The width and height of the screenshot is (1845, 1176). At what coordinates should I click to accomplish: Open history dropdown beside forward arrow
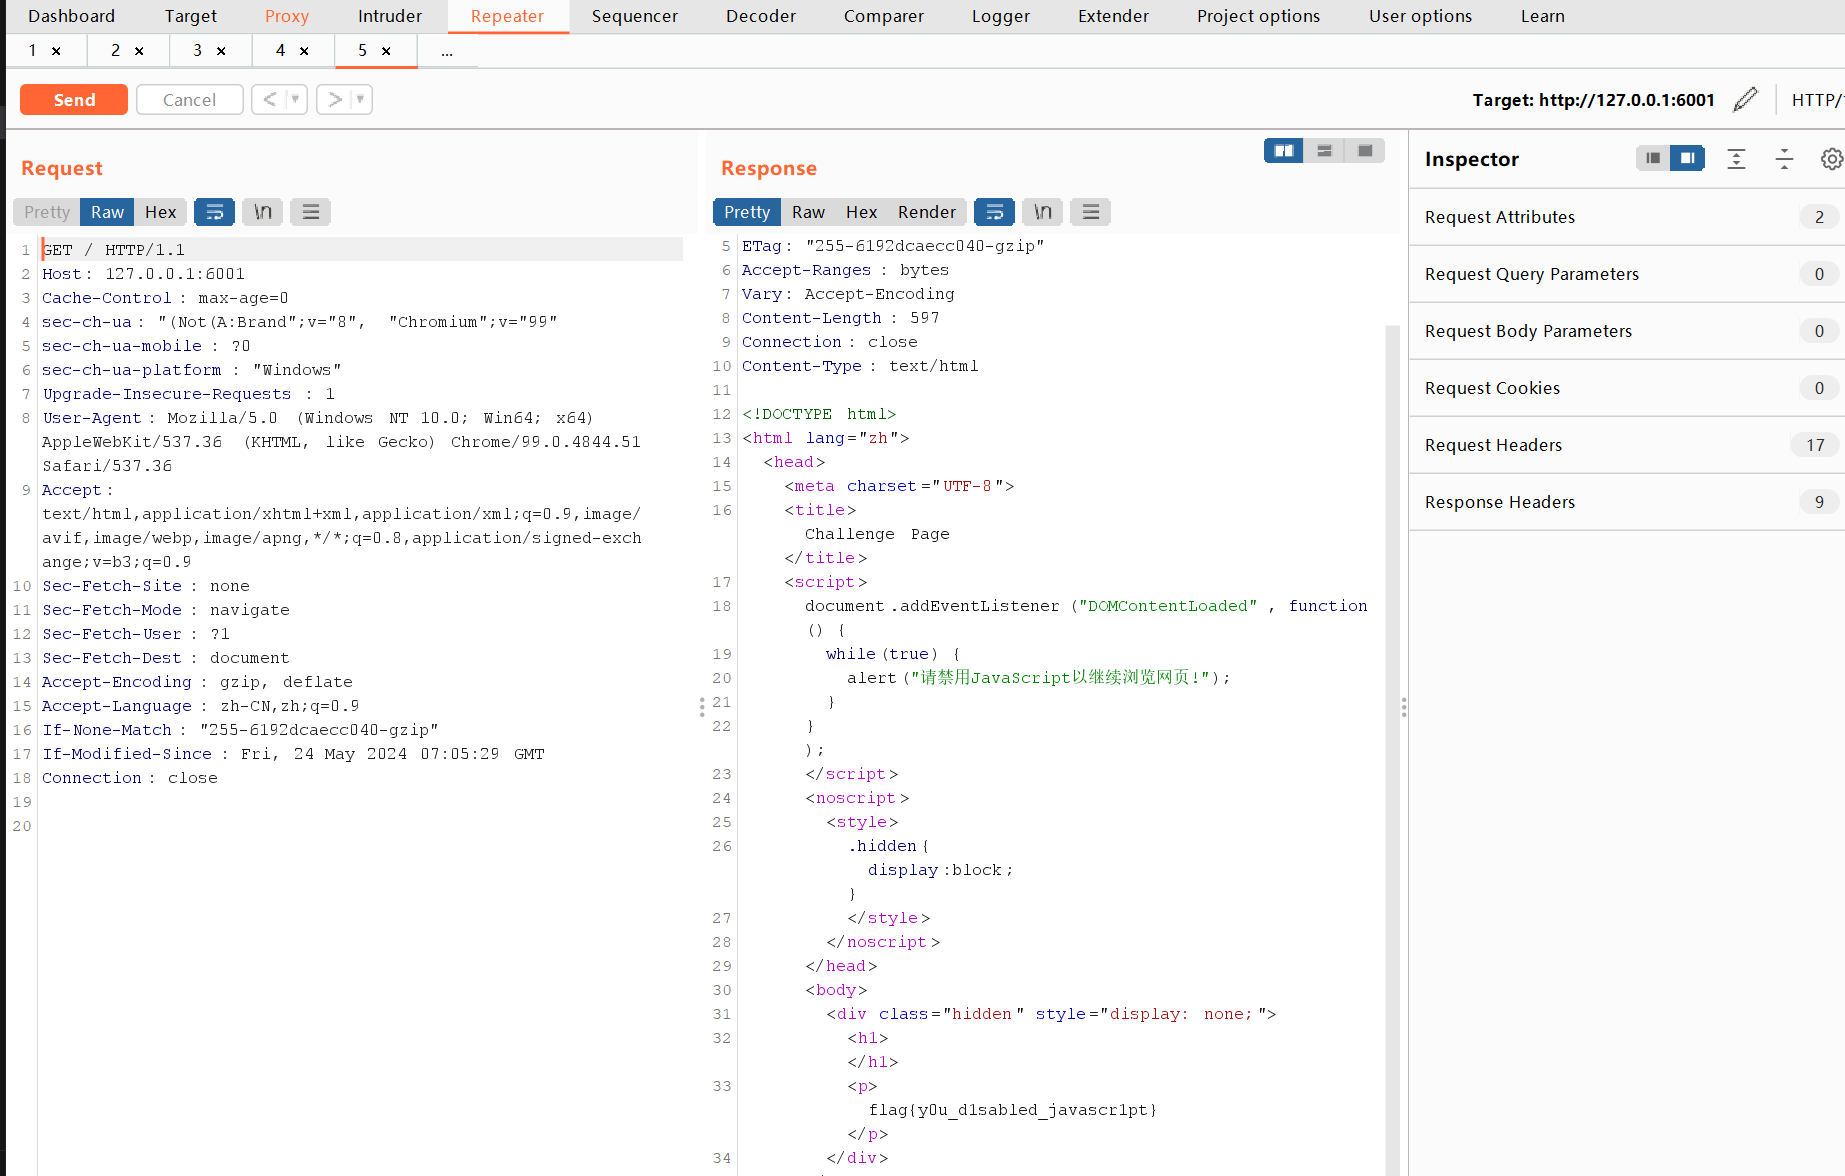click(x=361, y=99)
